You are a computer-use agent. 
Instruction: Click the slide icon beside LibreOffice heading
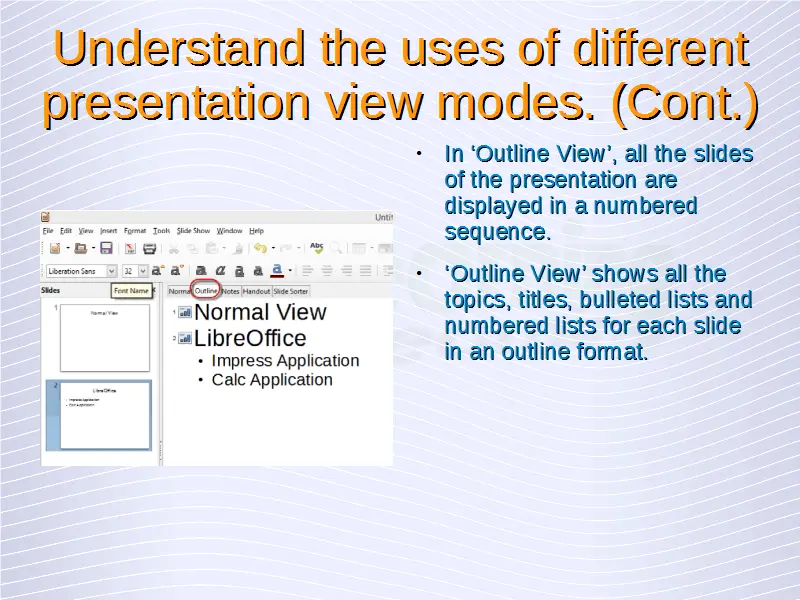[x=185, y=339]
